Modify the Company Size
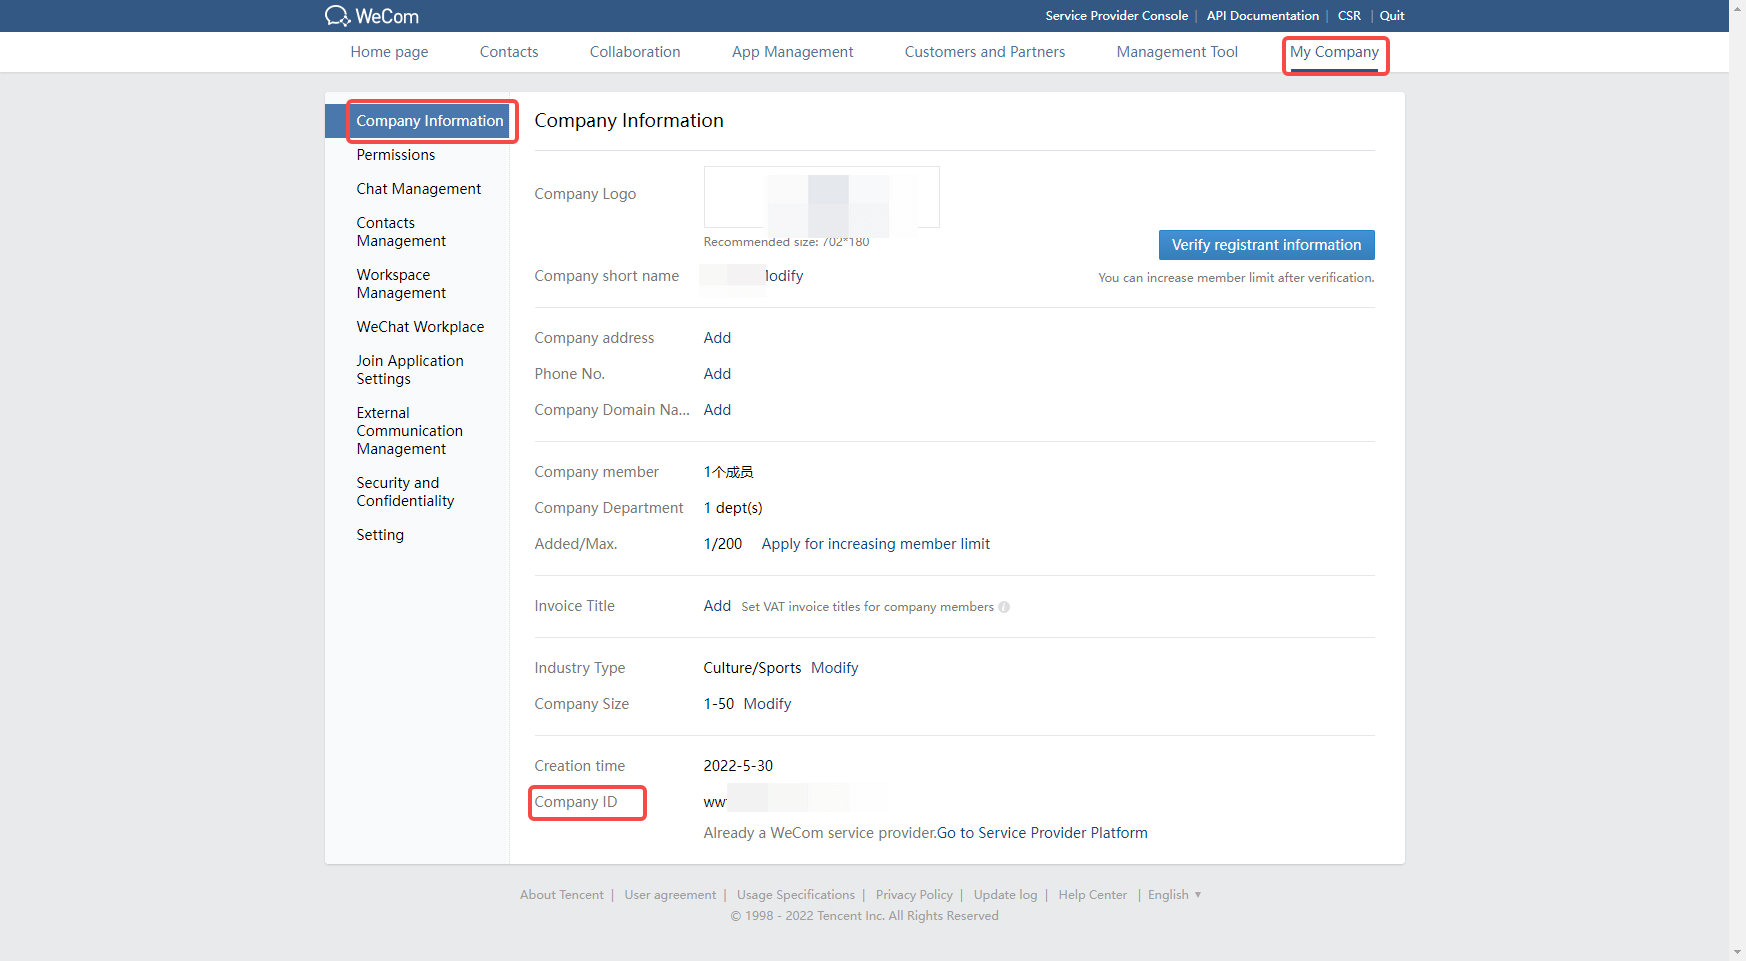1746x961 pixels. click(767, 704)
